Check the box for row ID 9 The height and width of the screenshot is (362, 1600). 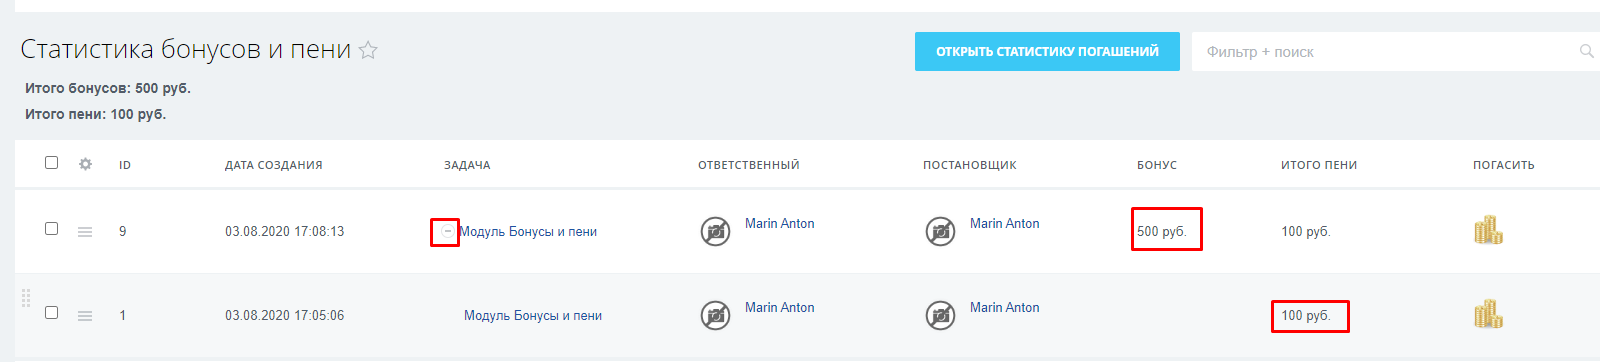51,228
